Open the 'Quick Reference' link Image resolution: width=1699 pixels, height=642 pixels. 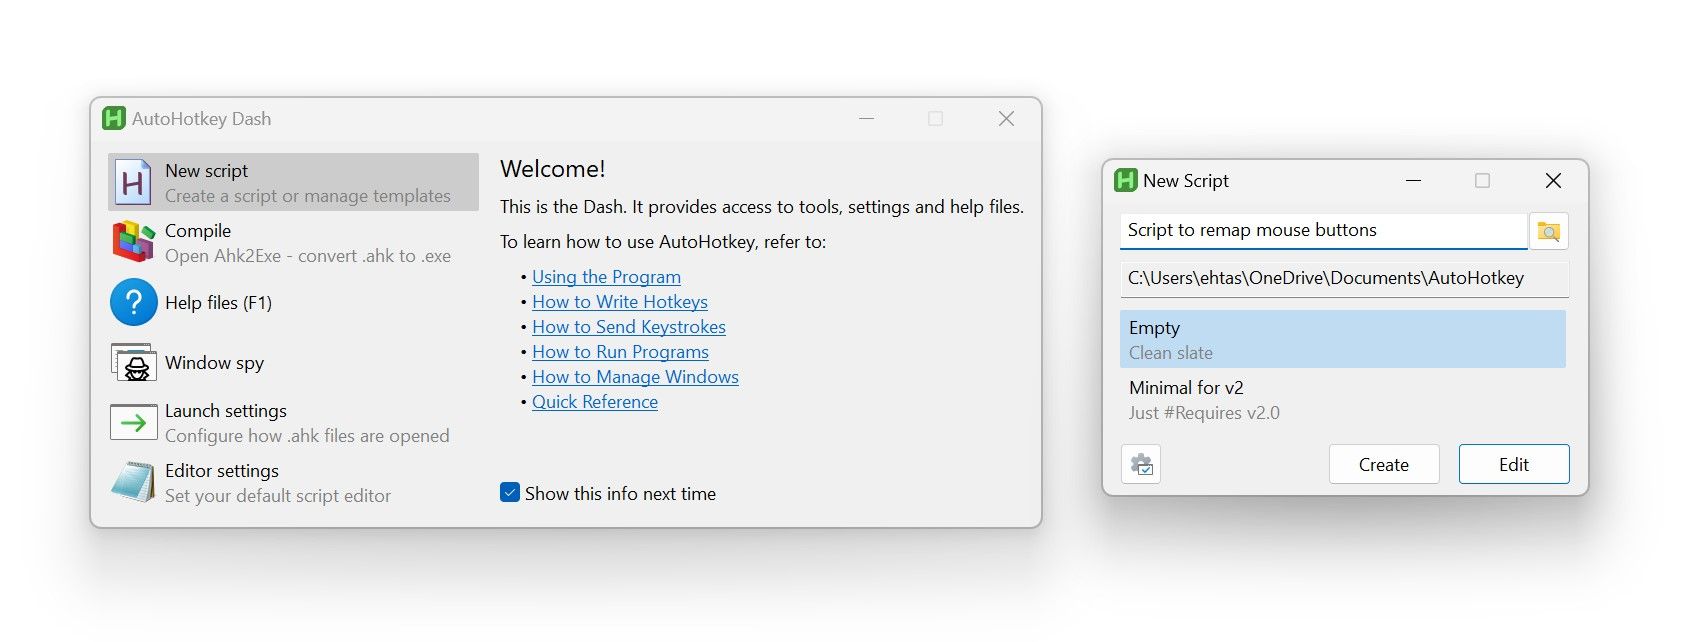click(594, 402)
